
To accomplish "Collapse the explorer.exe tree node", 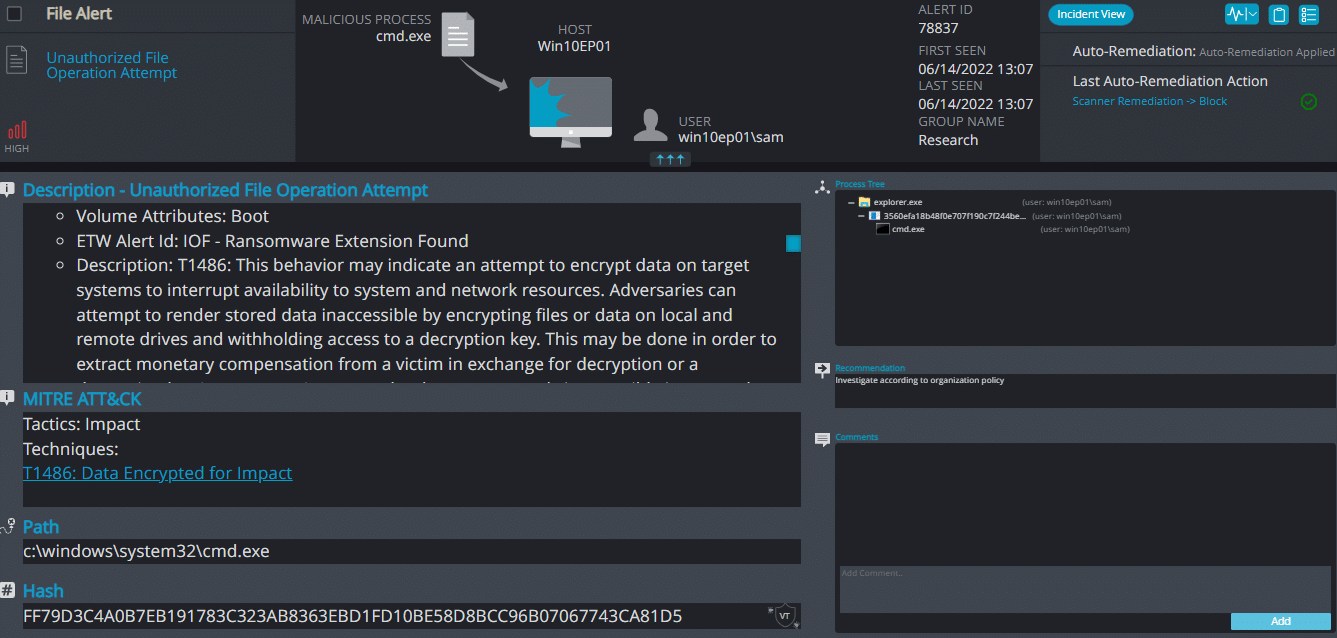I will pyautogui.click(x=851, y=202).
